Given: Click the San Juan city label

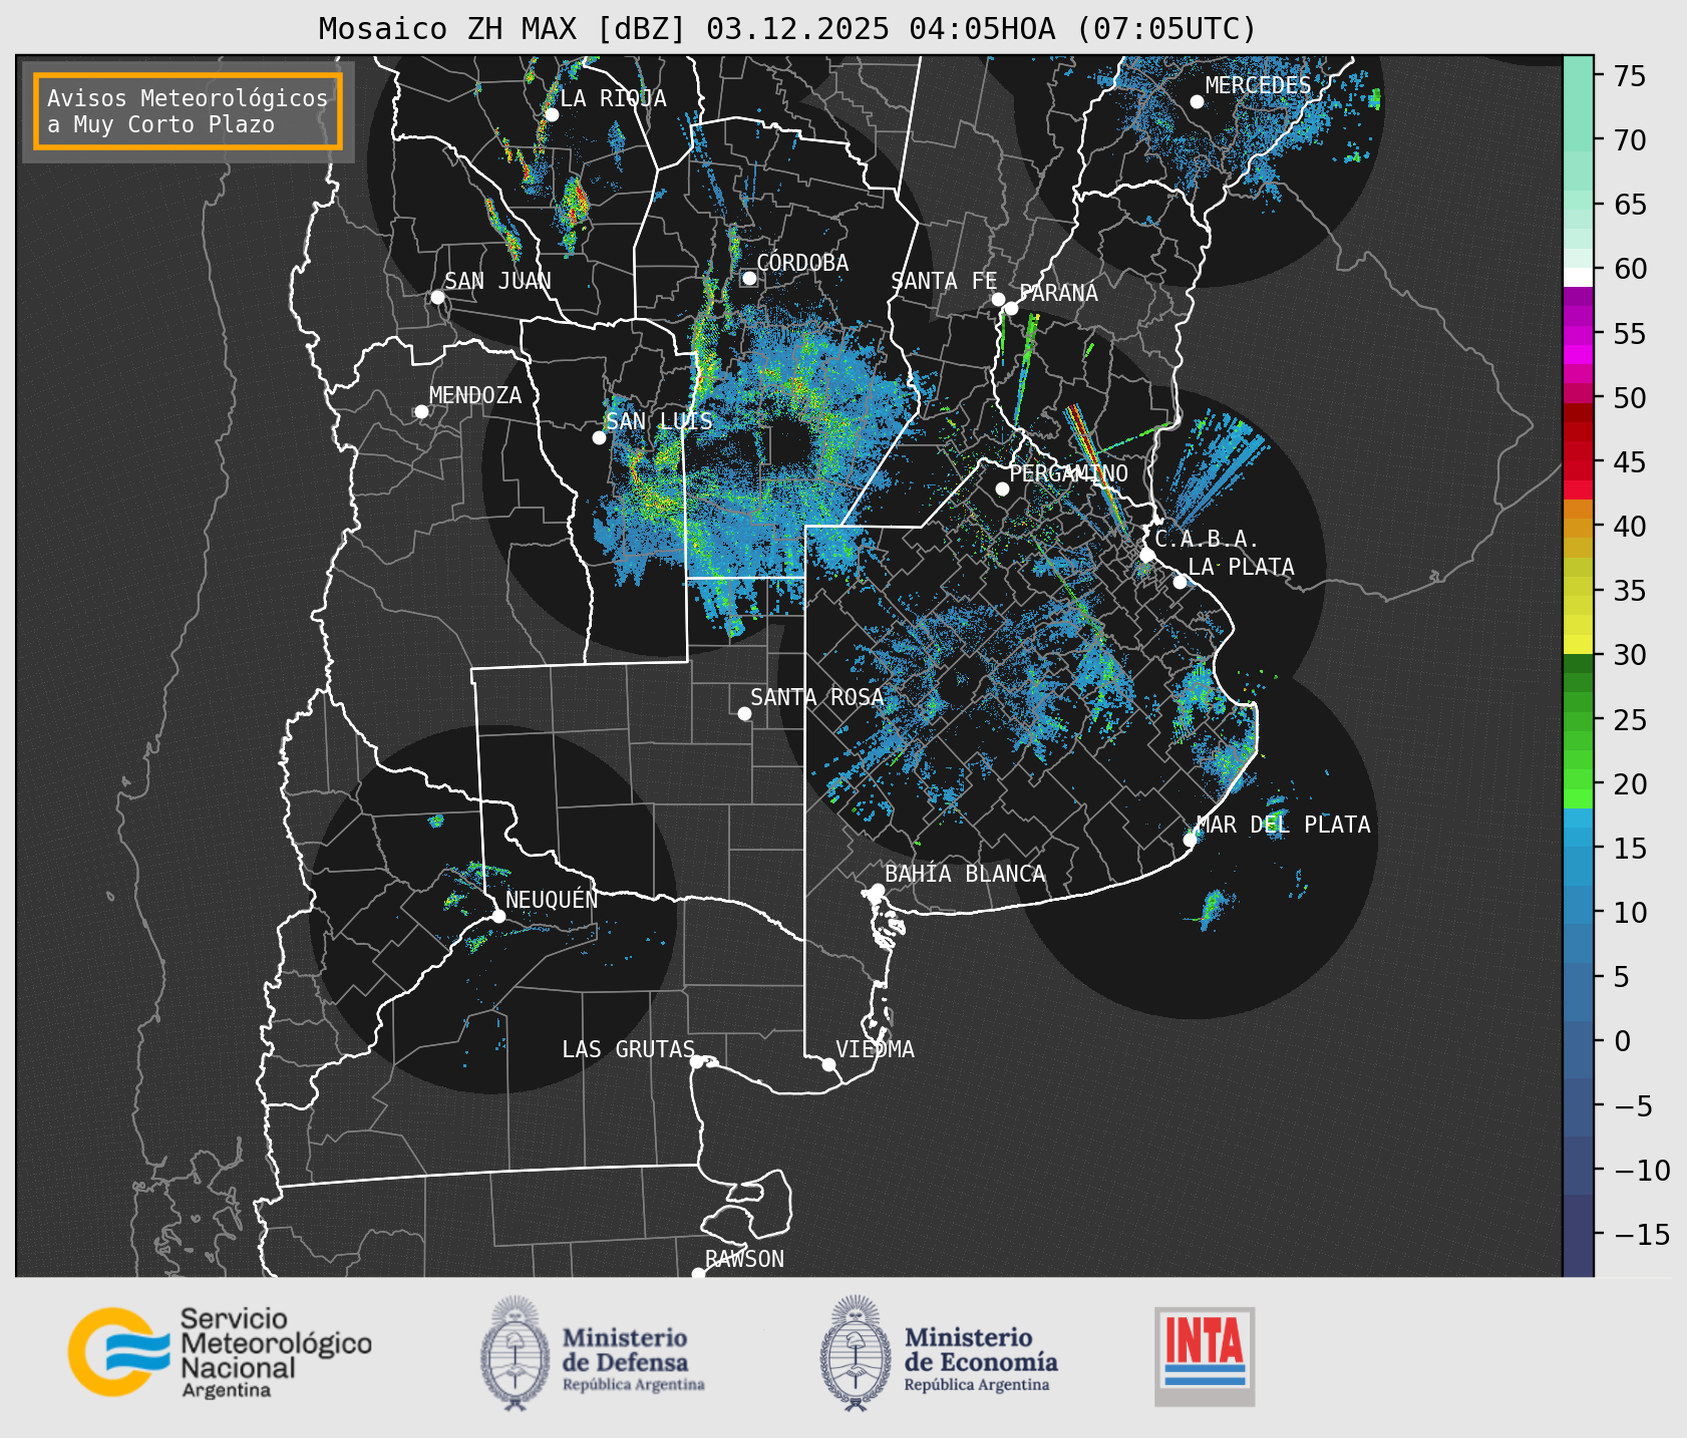Looking at the screenshot, I should 497,281.
